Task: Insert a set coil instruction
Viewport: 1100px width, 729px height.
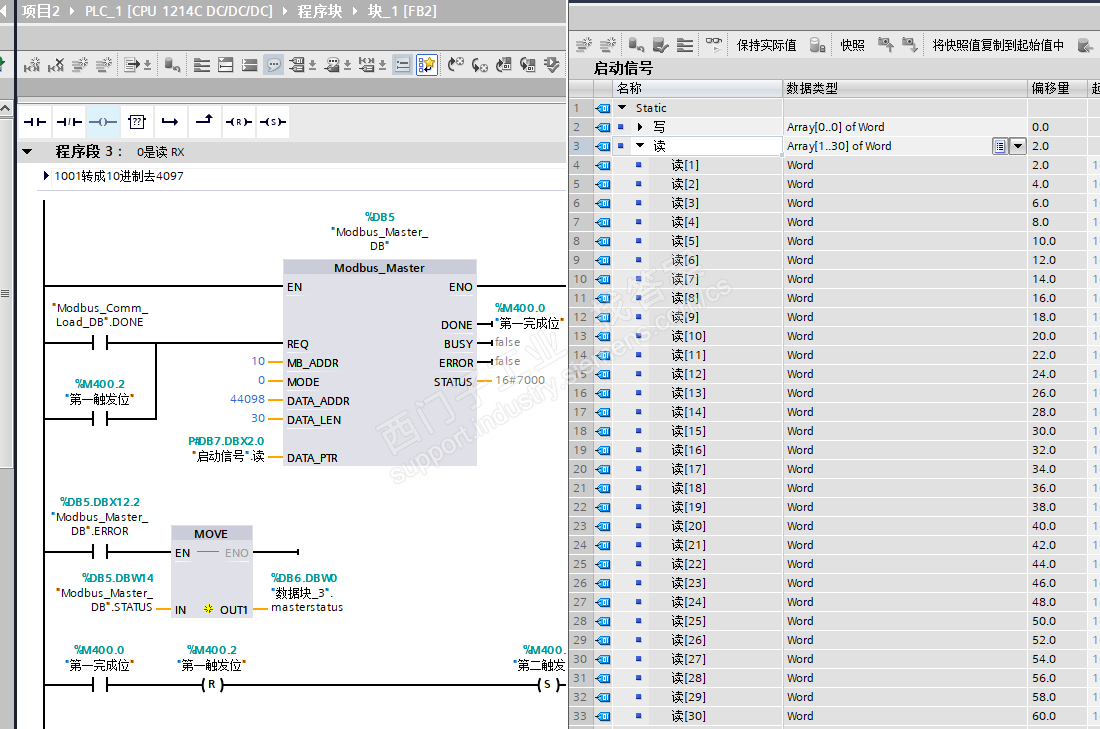Action: 272,122
